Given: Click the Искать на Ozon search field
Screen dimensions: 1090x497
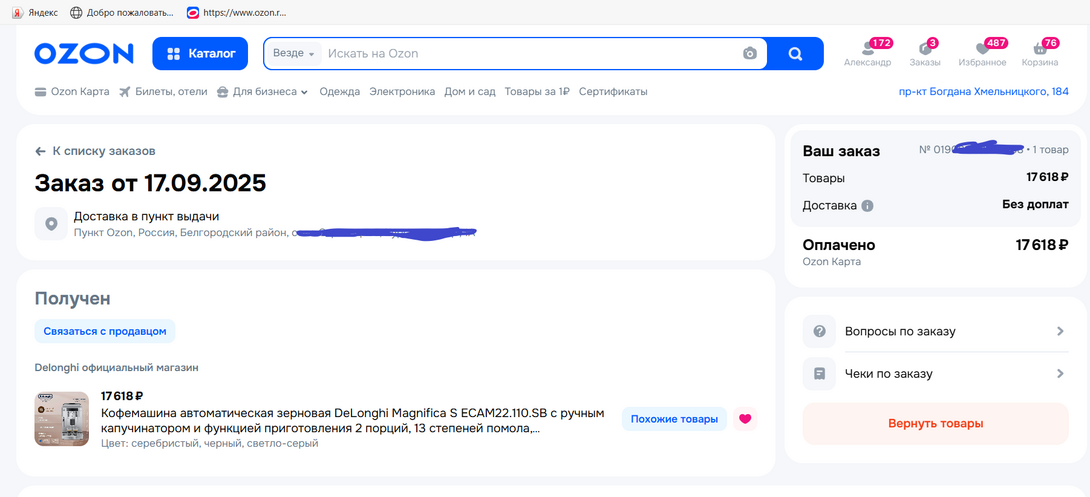Looking at the screenshot, I should (x=530, y=54).
